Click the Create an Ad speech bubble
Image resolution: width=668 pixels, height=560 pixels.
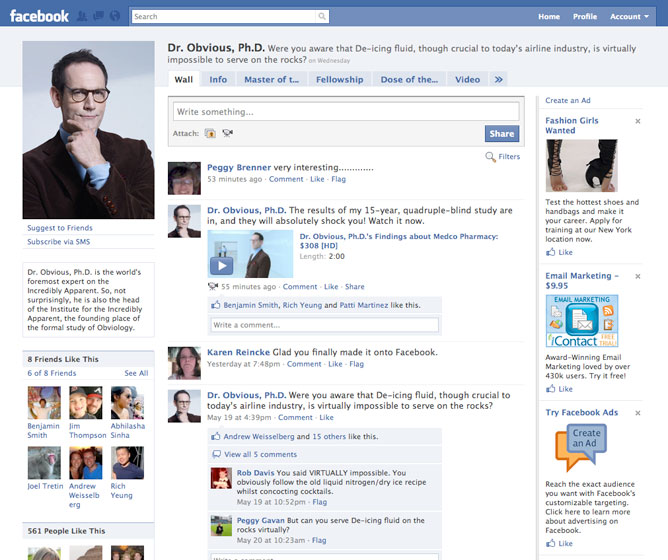581,447
